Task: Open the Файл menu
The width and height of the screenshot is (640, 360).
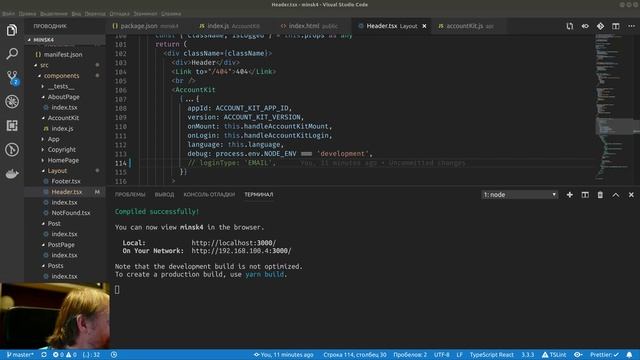Action: point(8,13)
